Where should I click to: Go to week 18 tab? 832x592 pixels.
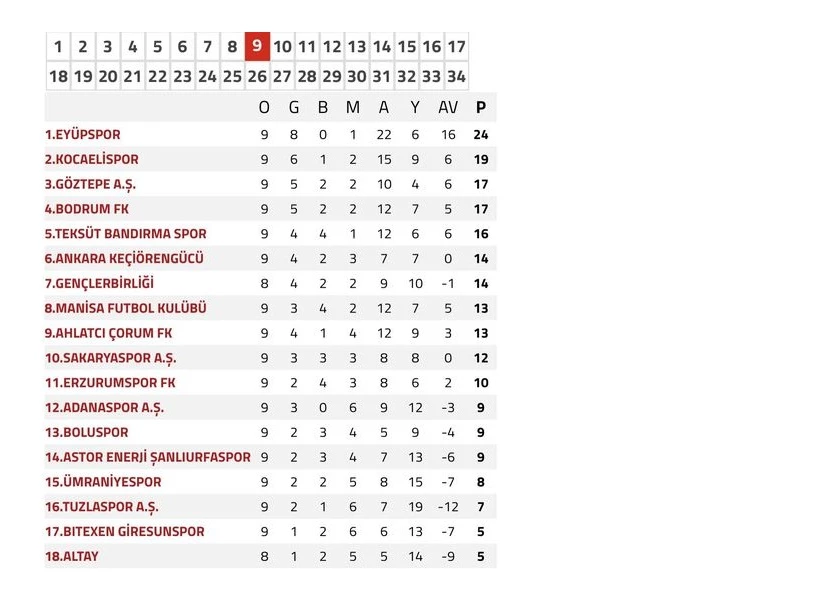(58, 76)
